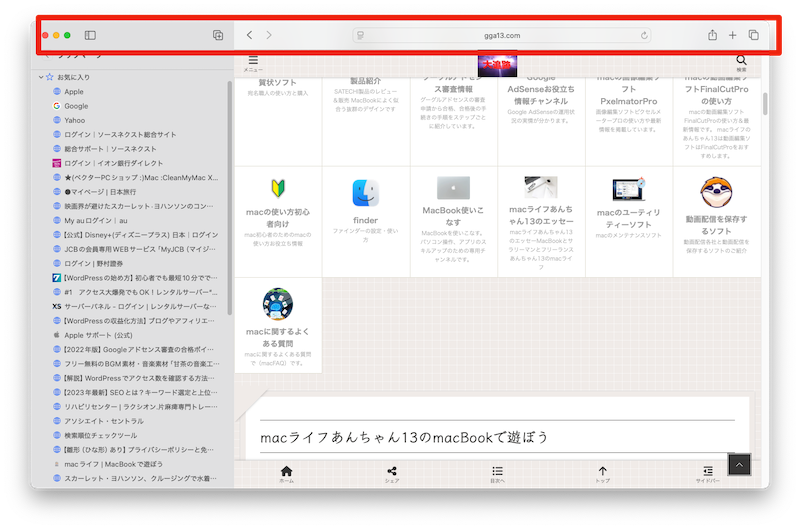The height and width of the screenshot is (529, 800).
Task: Click the 大追跡 site logo image
Action: [x=497, y=64]
